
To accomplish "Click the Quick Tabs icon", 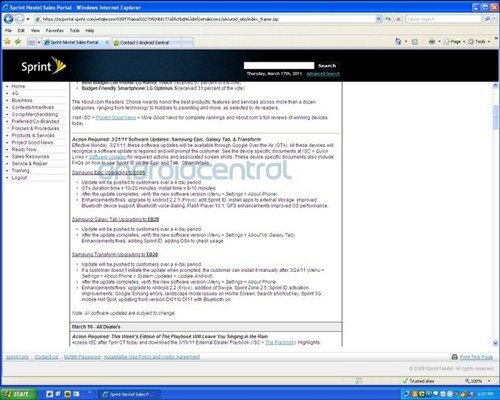I will tap(31, 42).
